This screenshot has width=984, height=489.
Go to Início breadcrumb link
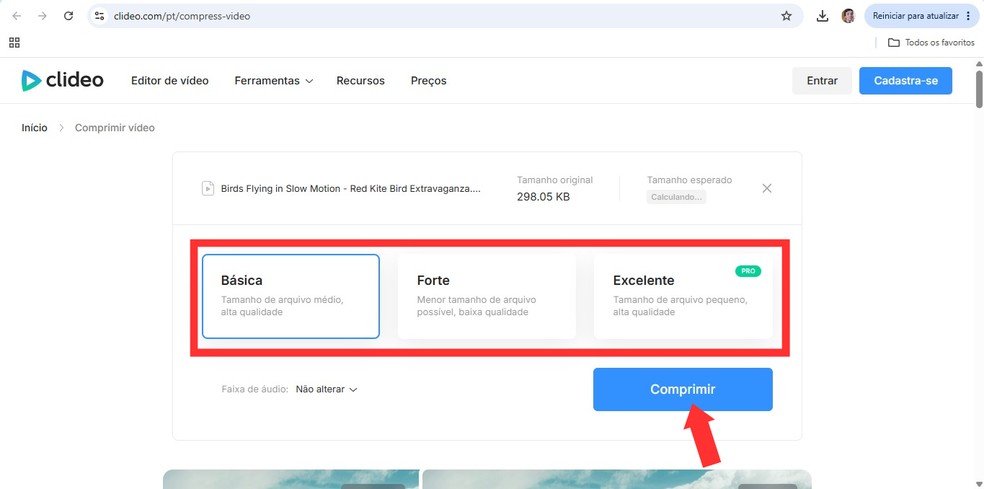[35, 127]
